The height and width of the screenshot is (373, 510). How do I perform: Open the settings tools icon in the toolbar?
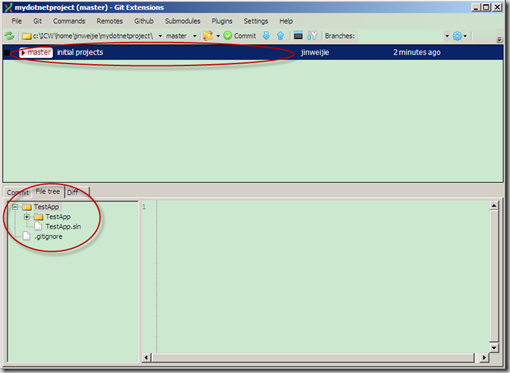[x=312, y=36]
